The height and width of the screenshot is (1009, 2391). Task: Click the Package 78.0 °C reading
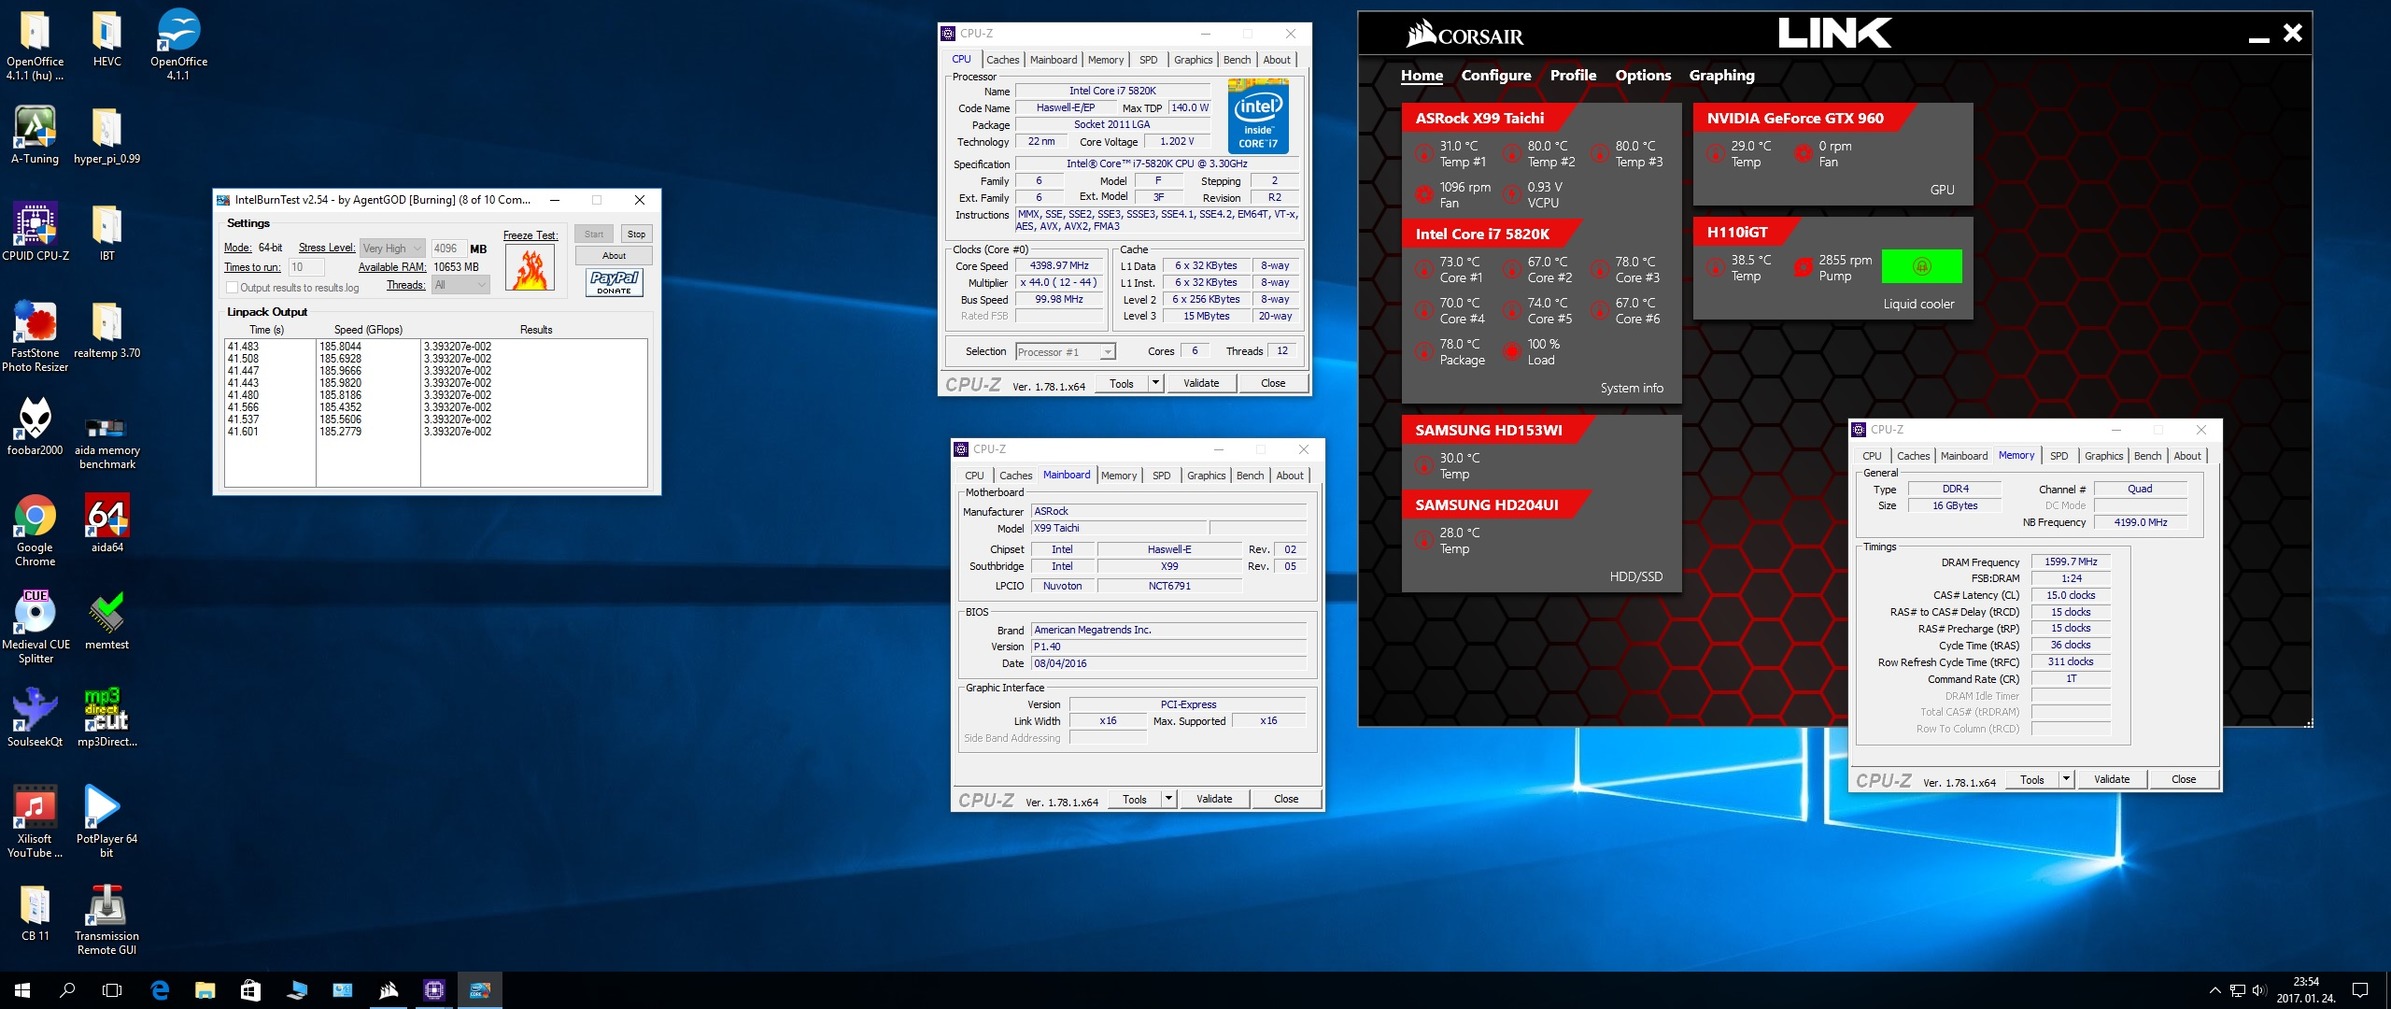tap(1450, 352)
